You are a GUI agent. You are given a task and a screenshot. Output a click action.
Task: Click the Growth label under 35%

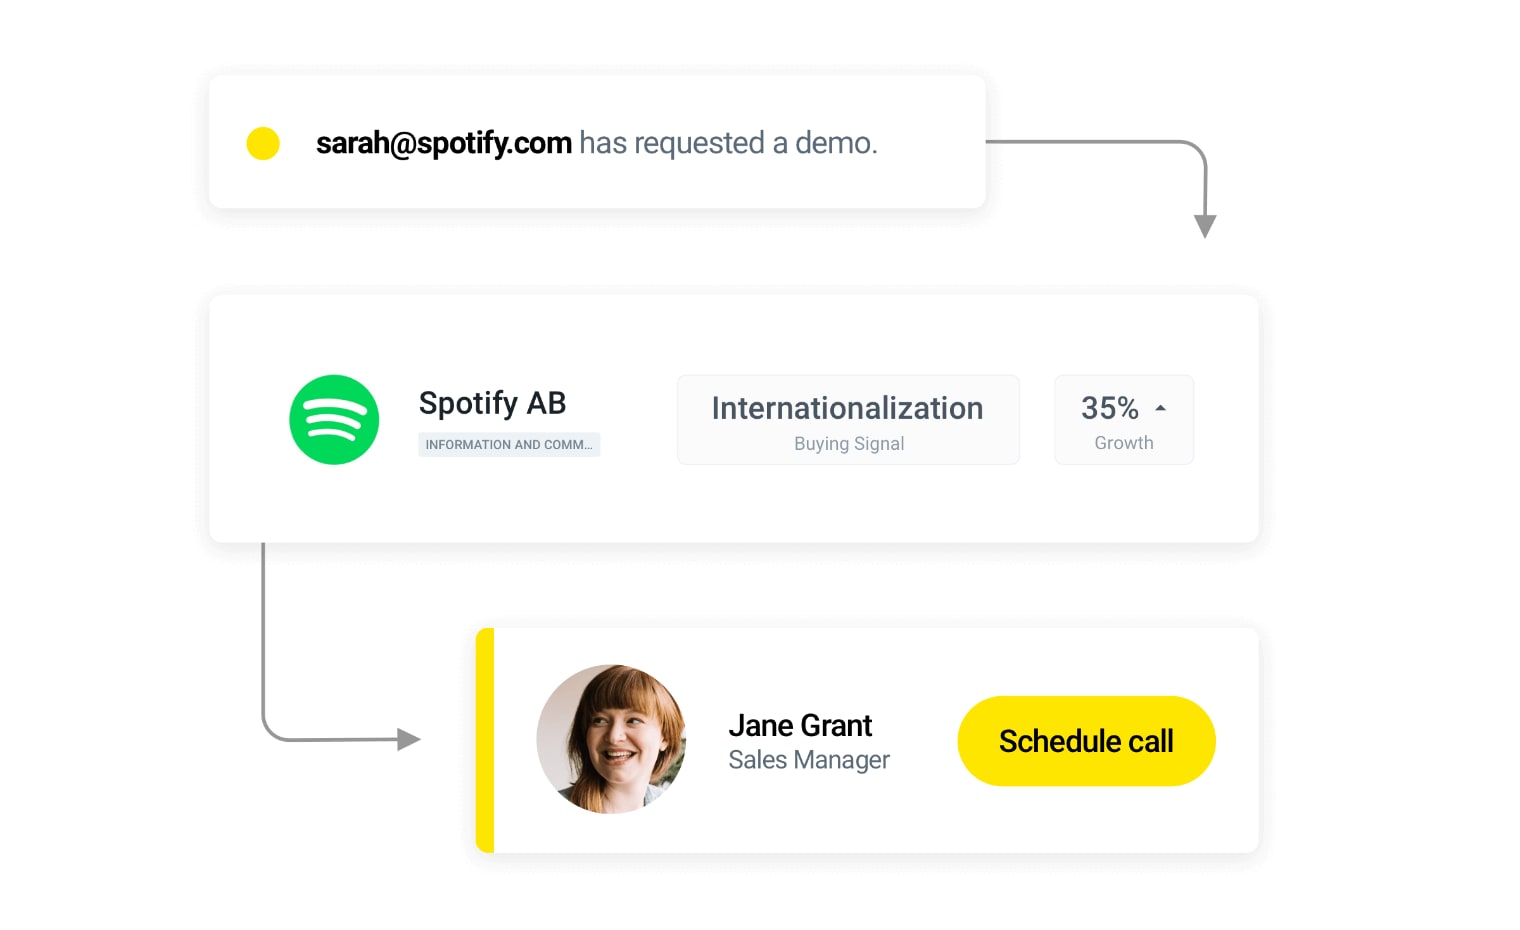pos(1123,443)
